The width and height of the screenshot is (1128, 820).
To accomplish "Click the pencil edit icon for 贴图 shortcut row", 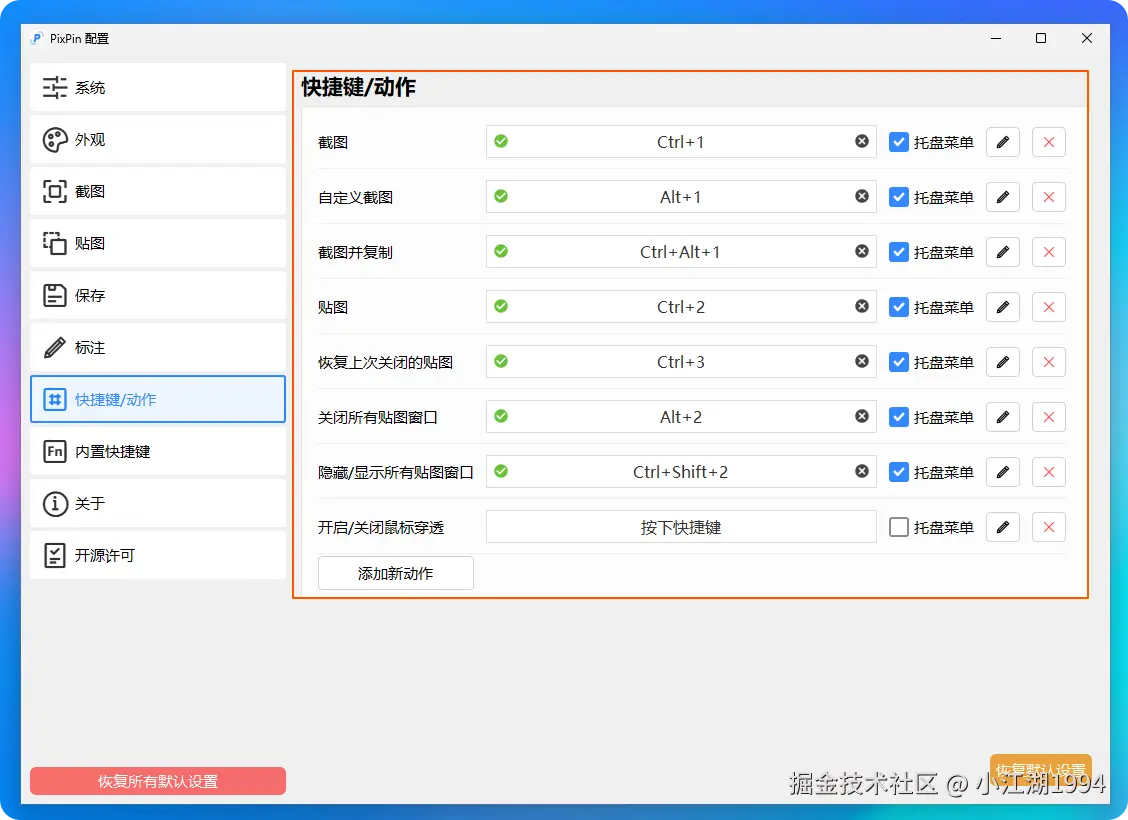I will tap(1003, 307).
